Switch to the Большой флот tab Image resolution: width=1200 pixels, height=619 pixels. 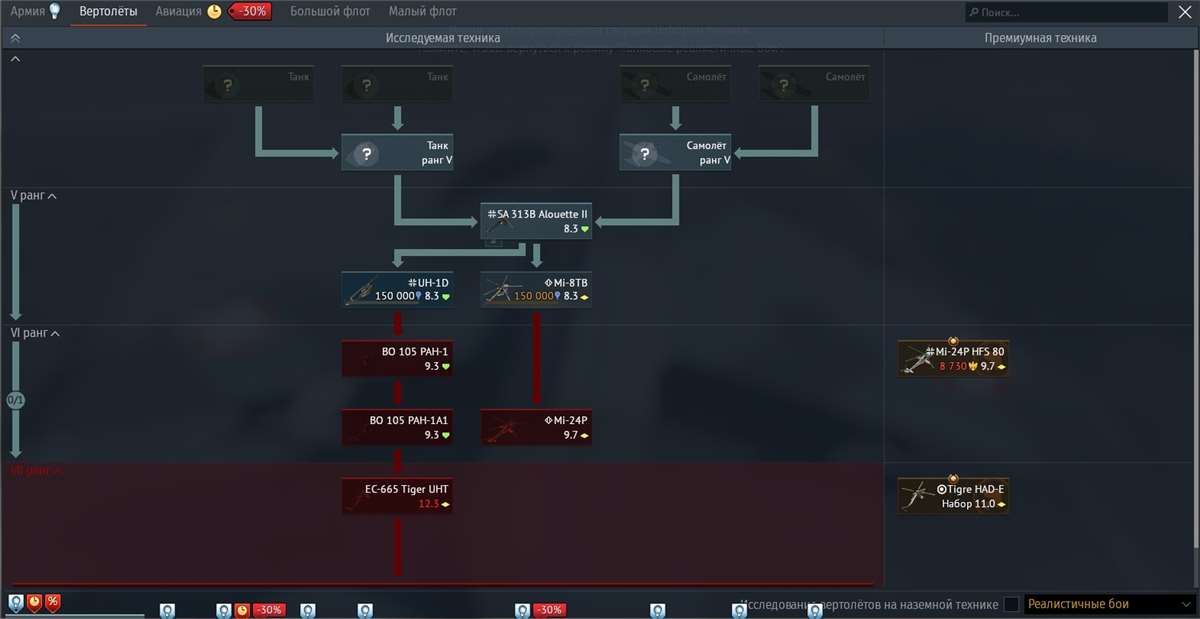pyautogui.click(x=330, y=12)
